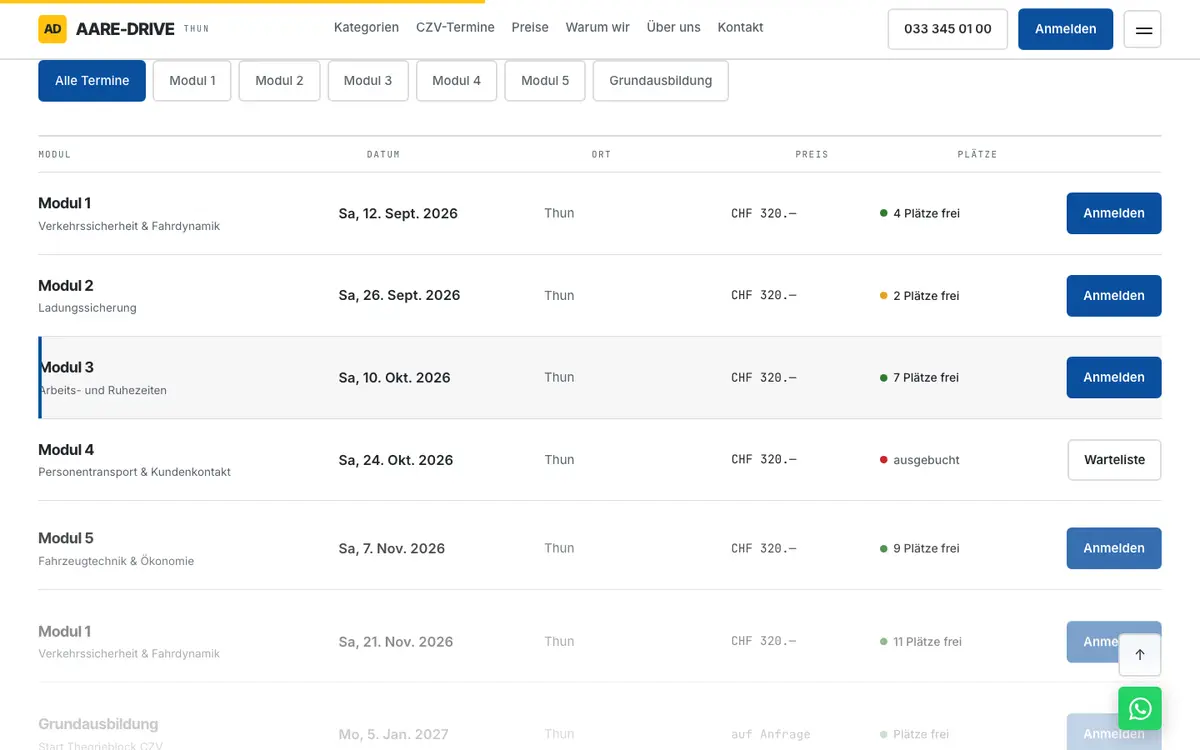This screenshot has width=1200, height=750.
Task: Call the phone number 033 345 01 00
Action: click(x=948, y=29)
